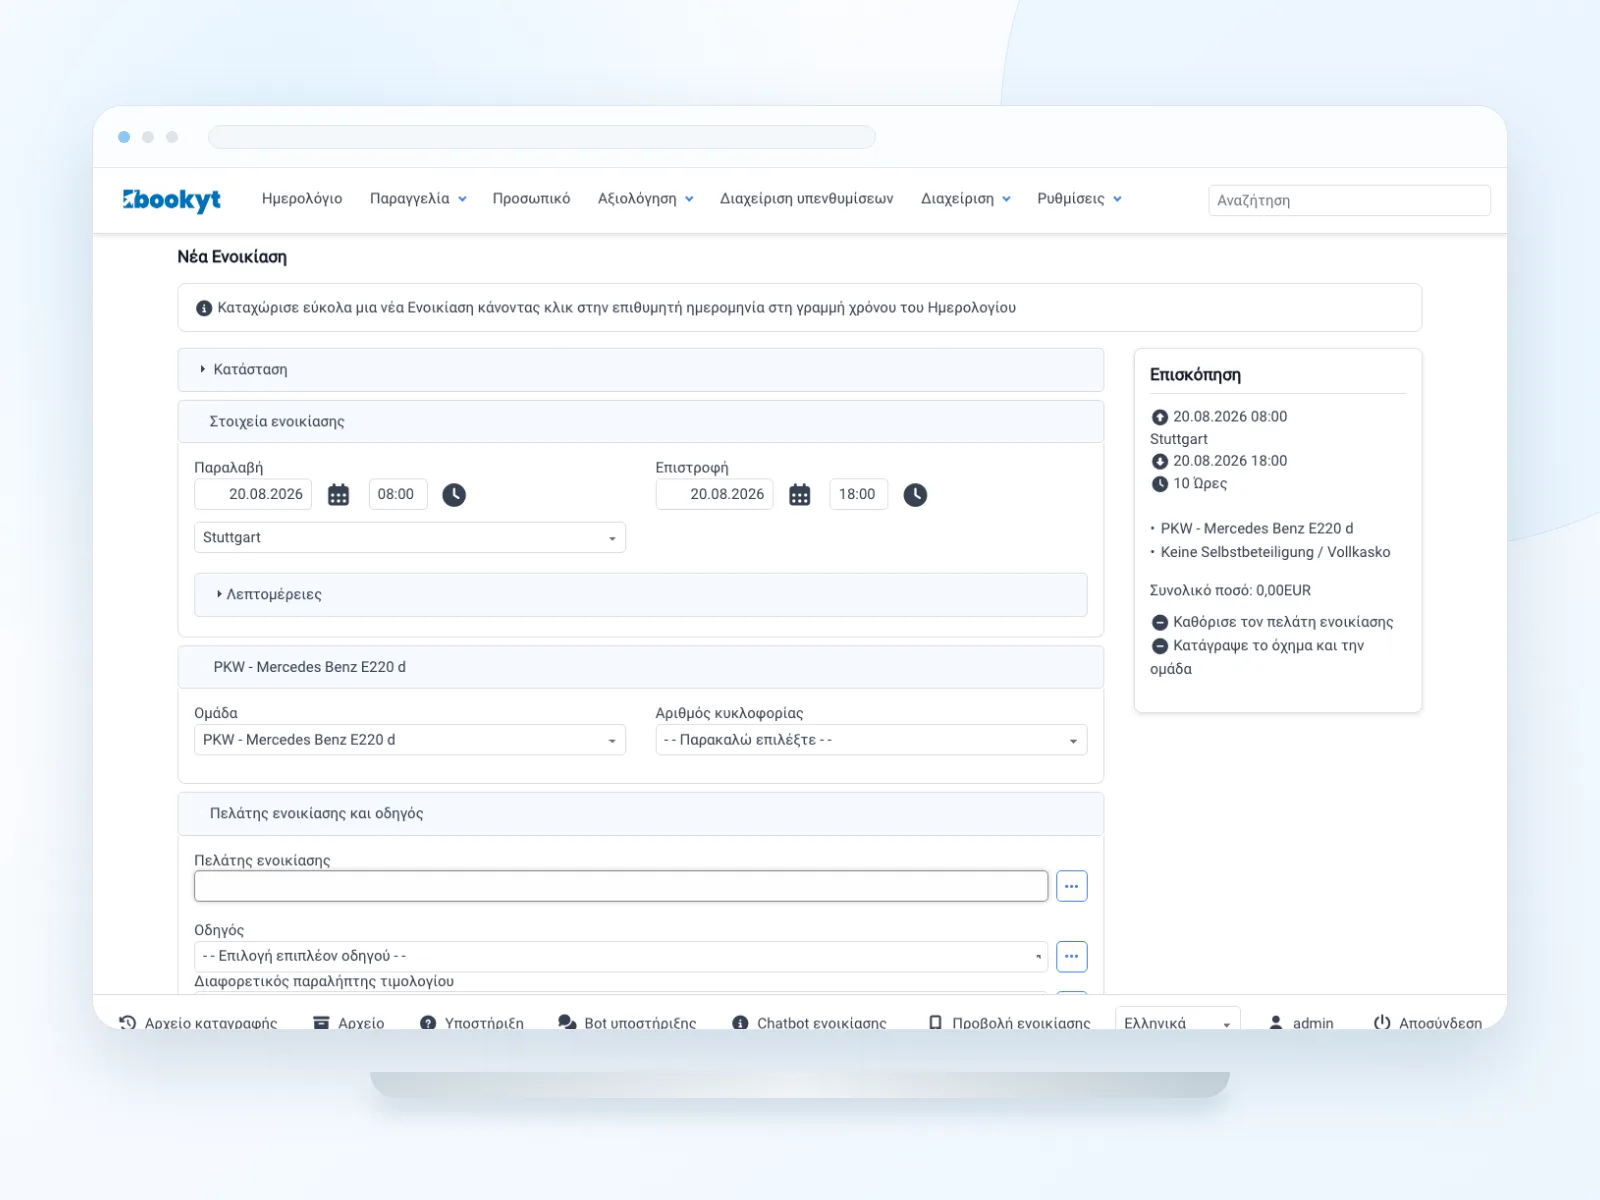Open the Stuttgart location dropdown
The image size is (1600, 1200).
[x=410, y=537]
